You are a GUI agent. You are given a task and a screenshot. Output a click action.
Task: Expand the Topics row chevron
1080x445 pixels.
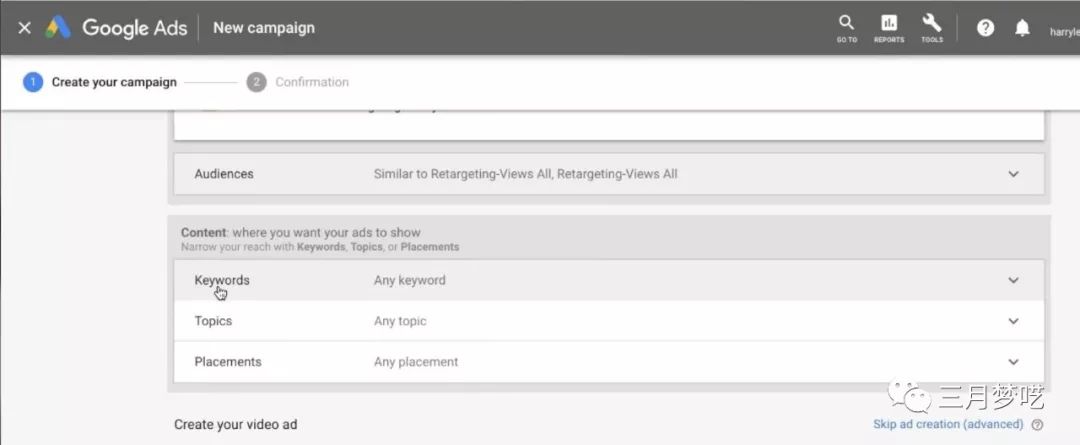[x=1013, y=321]
